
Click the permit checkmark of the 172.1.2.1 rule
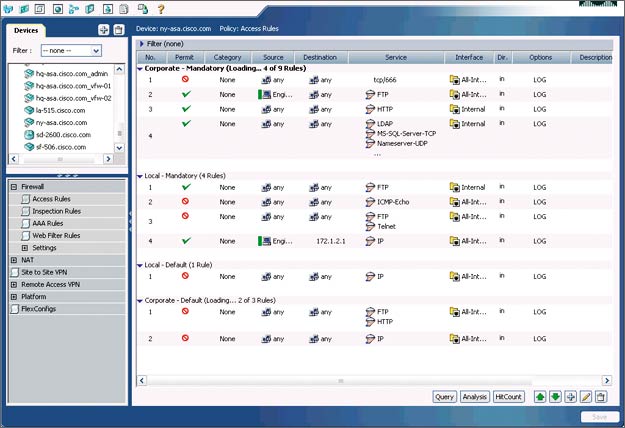(x=186, y=241)
